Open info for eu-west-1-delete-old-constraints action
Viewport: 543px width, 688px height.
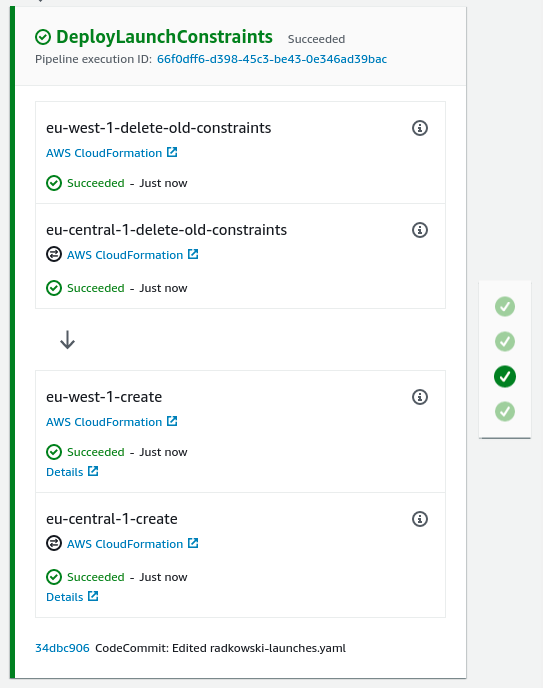point(420,128)
